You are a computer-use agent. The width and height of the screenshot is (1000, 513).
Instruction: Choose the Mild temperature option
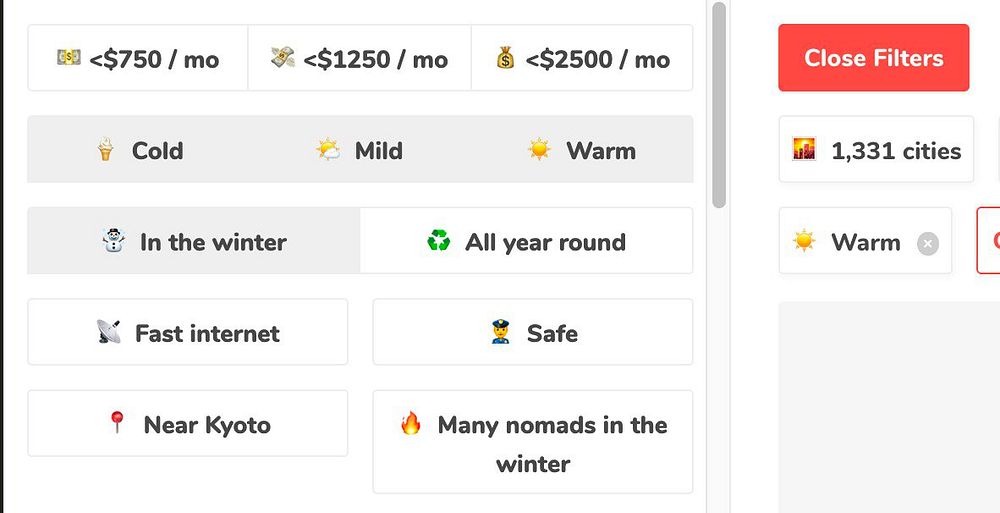click(359, 151)
